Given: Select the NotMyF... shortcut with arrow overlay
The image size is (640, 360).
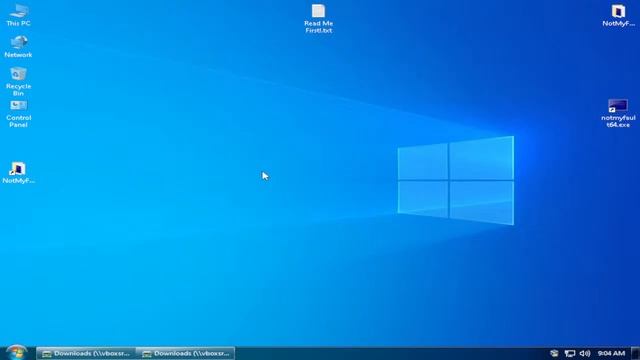Looking at the screenshot, I should 18,173.
